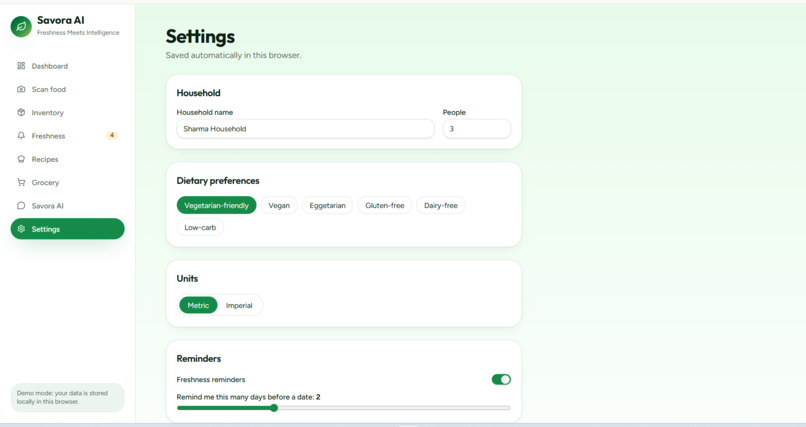Go to Scan food
This screenshot has height=427, width=806.
click(x=67, y=89)
